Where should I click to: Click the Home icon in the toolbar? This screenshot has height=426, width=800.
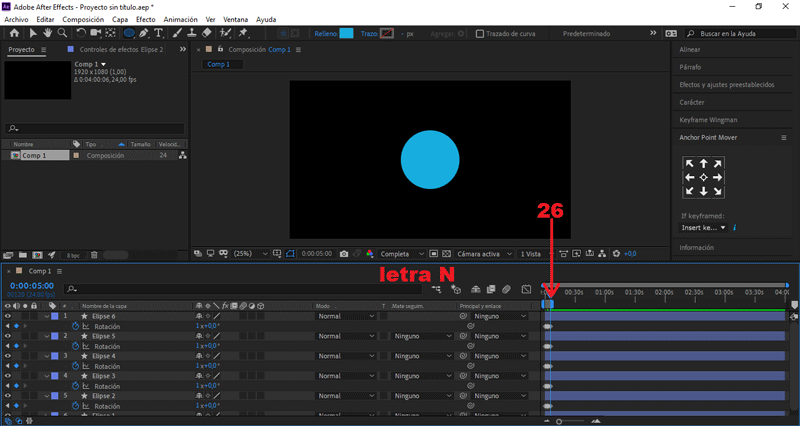click(13, 33)
